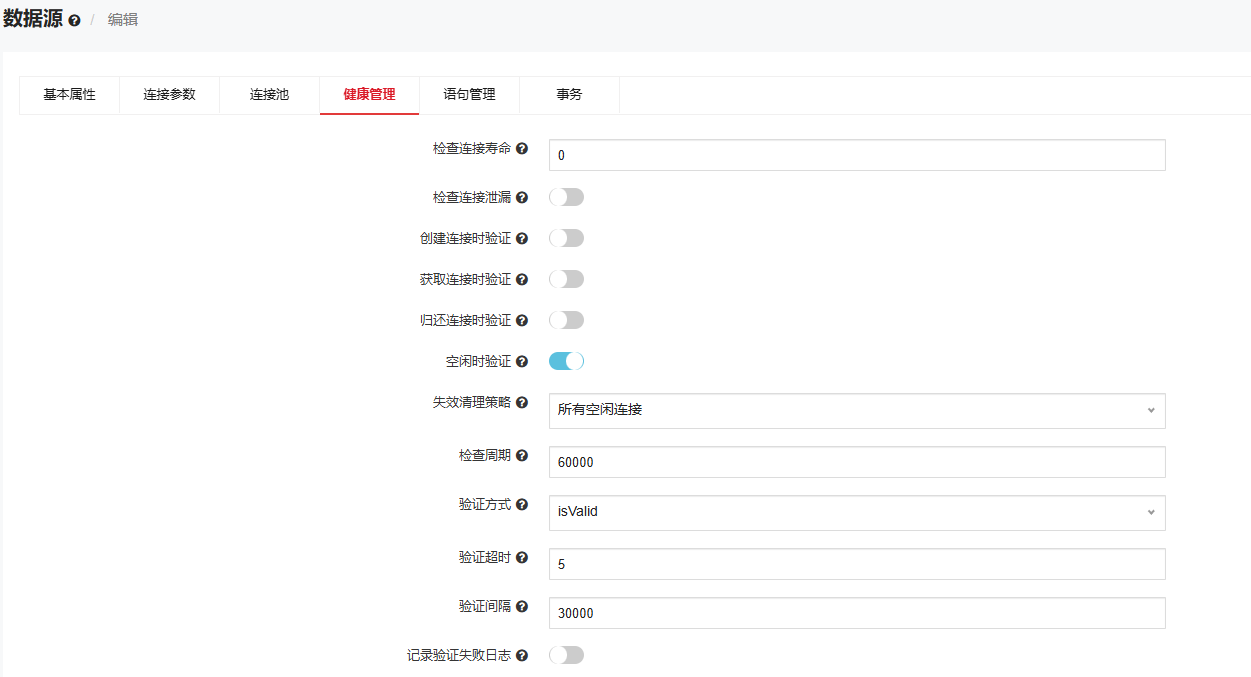Open the 连接池 tab
Image resolution: width=1251 pixels, height=677 pixels.
pyautogui.click(x=270, y=95)
